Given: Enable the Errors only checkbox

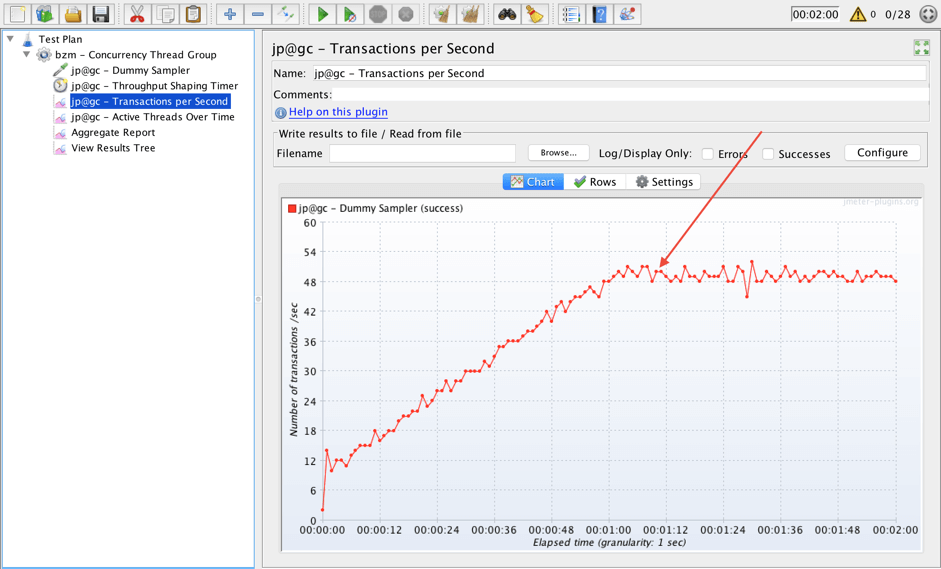Looking at the screenshot, I should 708,154.
